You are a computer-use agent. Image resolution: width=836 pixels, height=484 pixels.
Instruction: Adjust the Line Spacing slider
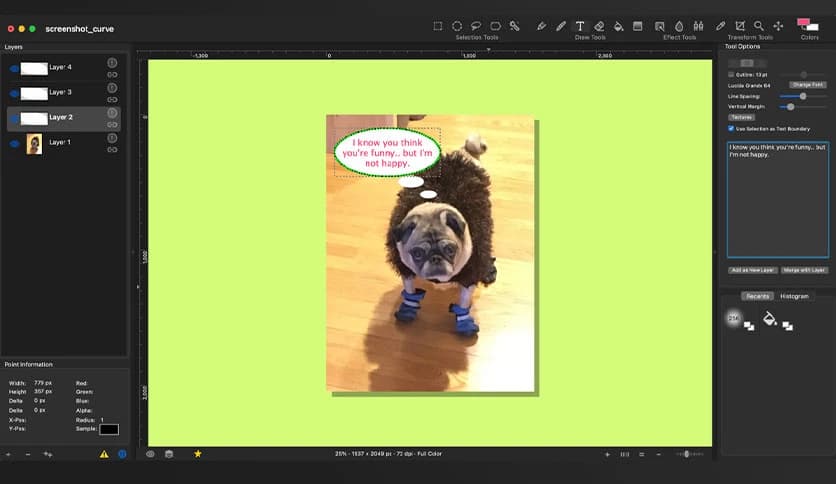click(802, 96)
